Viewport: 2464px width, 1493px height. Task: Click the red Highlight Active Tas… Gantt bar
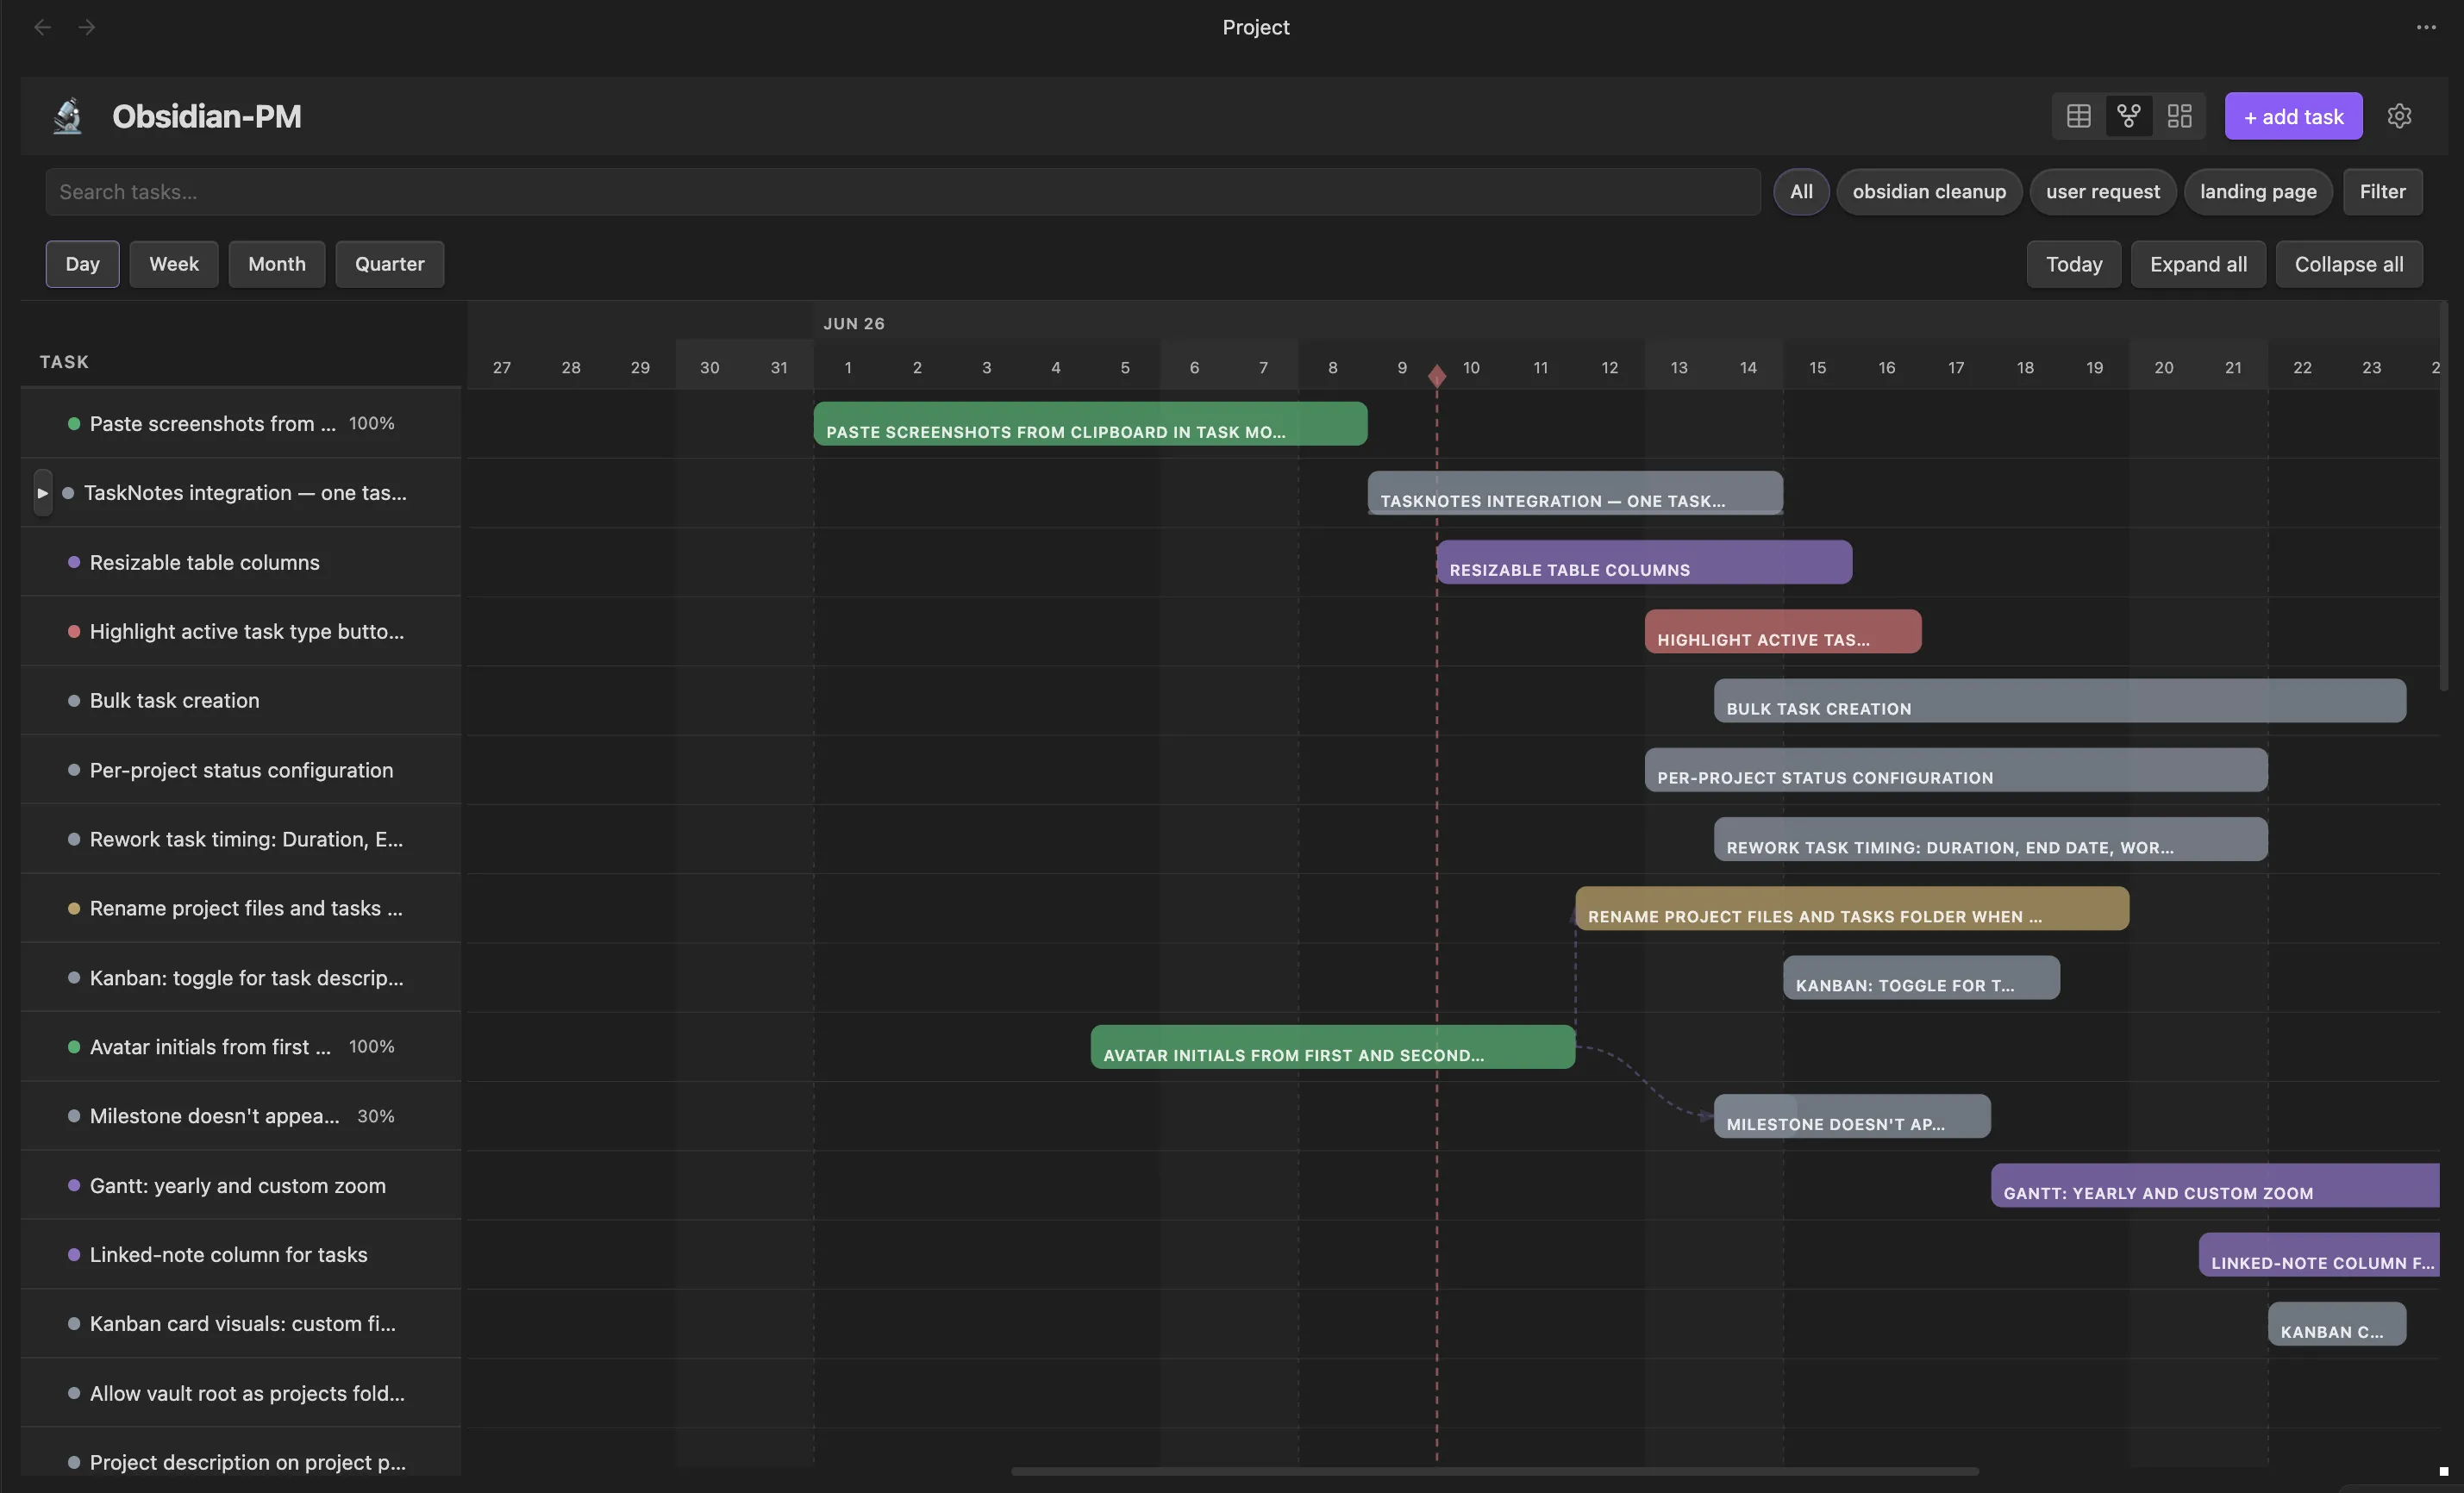1783,631
